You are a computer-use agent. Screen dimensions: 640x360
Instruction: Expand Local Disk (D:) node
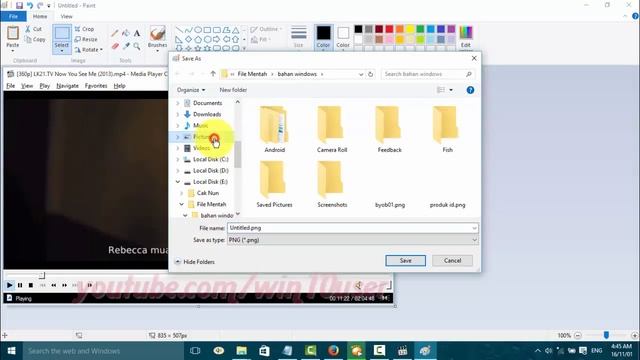coord(178,171)
